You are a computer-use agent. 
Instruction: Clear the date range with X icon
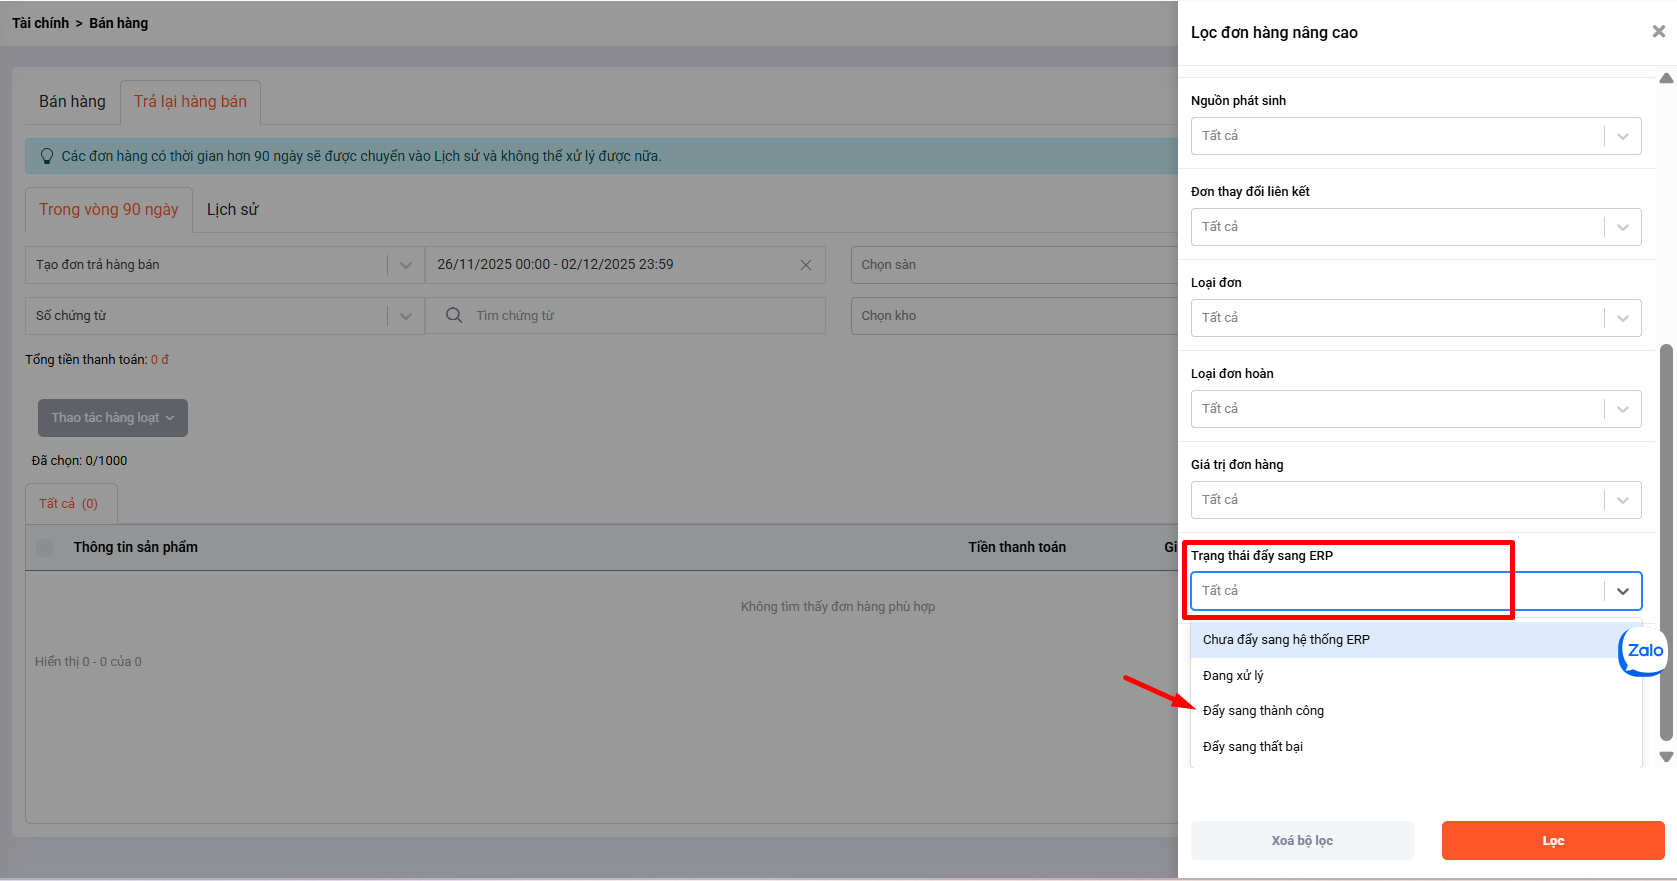[806, 265]
